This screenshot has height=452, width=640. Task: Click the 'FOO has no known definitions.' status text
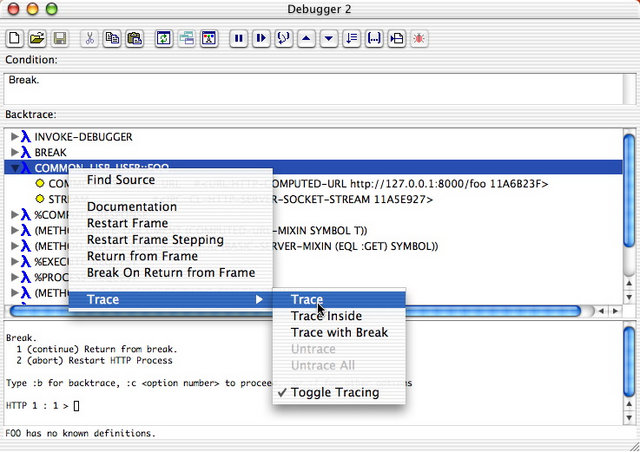pos(80,433)
